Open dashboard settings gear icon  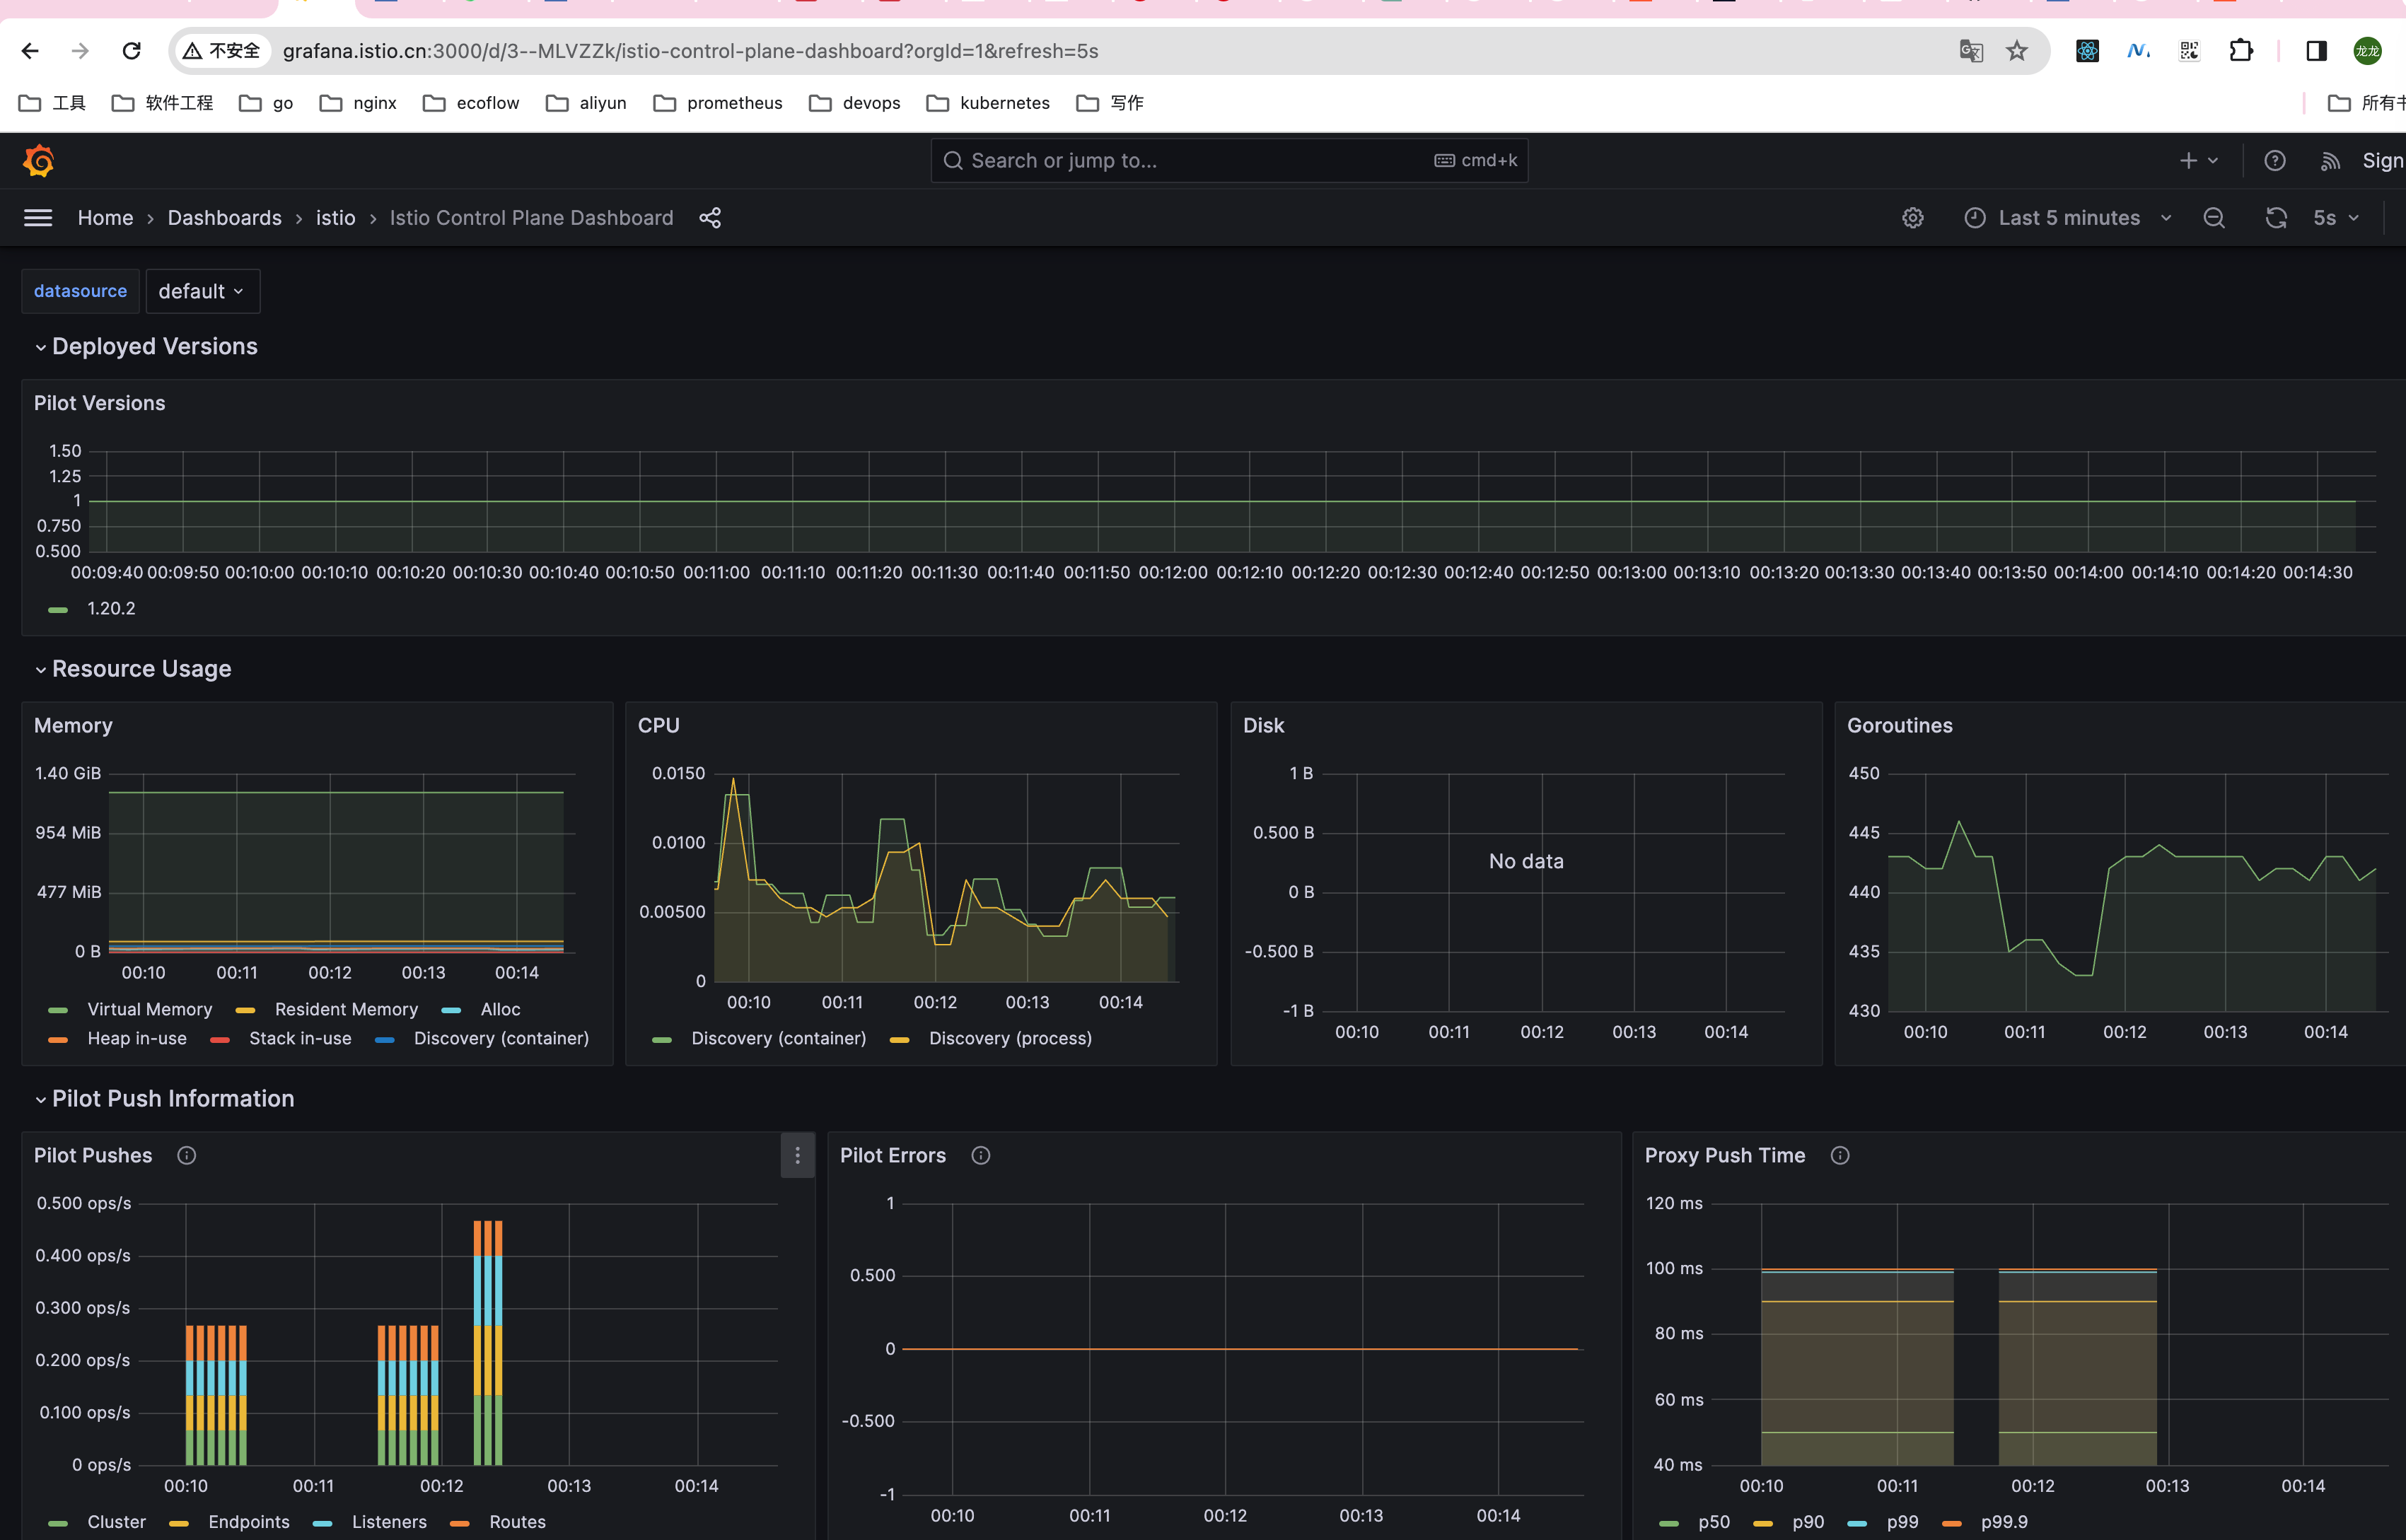point(1912,218)
